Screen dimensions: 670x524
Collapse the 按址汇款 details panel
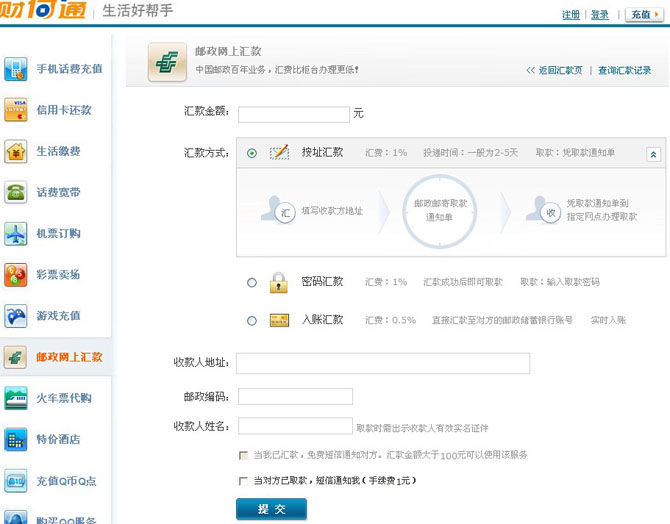coord(653,154)
